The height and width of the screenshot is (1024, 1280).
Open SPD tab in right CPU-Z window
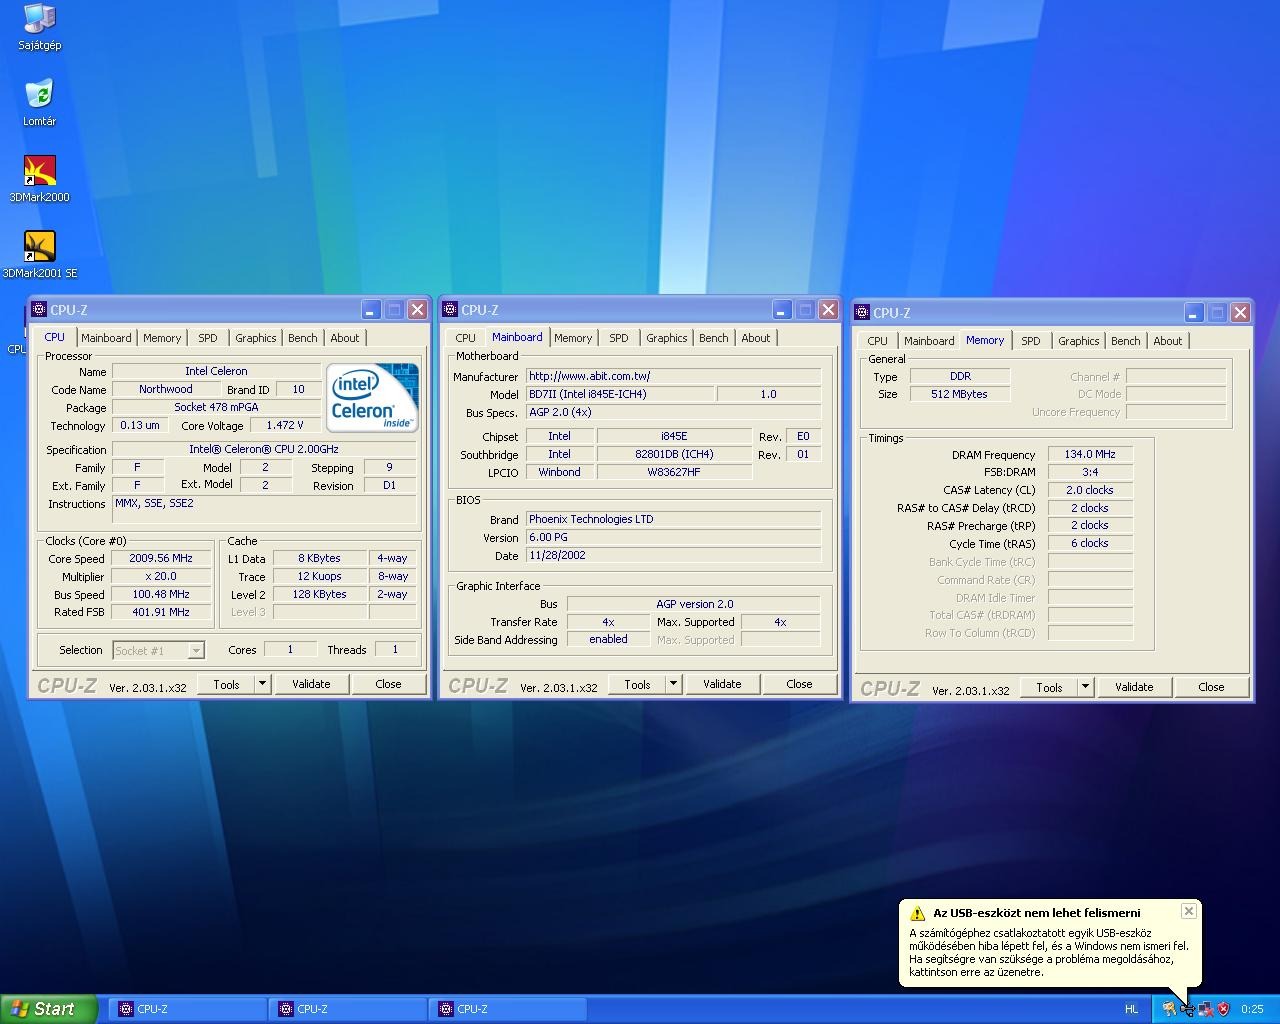[x=1031, y=341]
